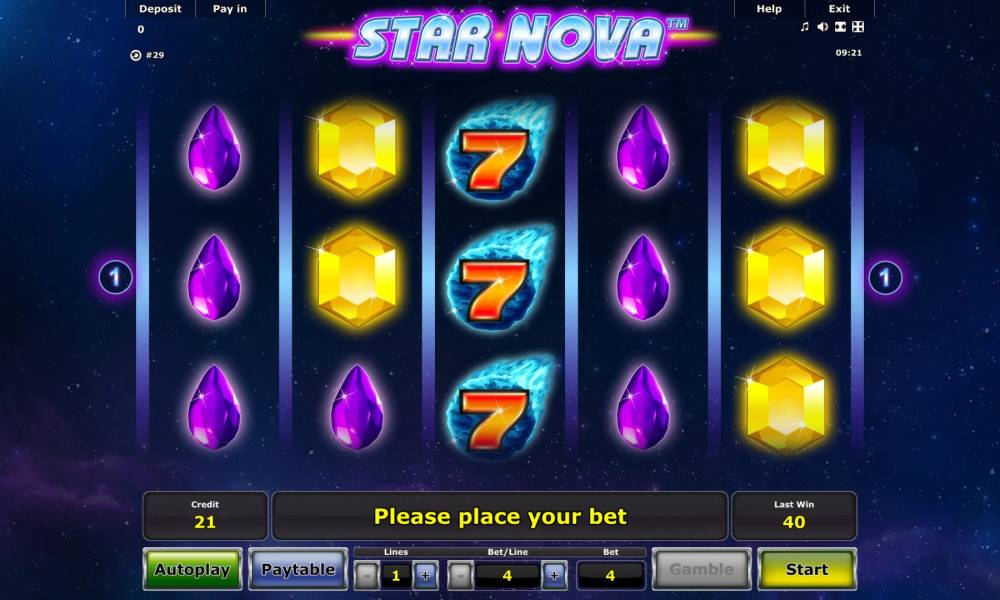
Task: Exit the Star Nova game
Action: pyautogui.click(x=839, y=9)
